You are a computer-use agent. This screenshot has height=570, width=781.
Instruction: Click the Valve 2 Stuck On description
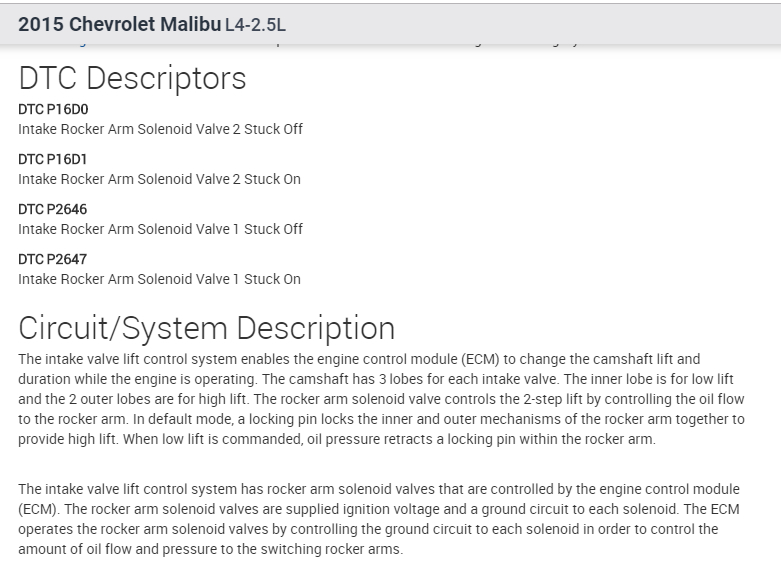pyautogui.click(x=159, y=179)
